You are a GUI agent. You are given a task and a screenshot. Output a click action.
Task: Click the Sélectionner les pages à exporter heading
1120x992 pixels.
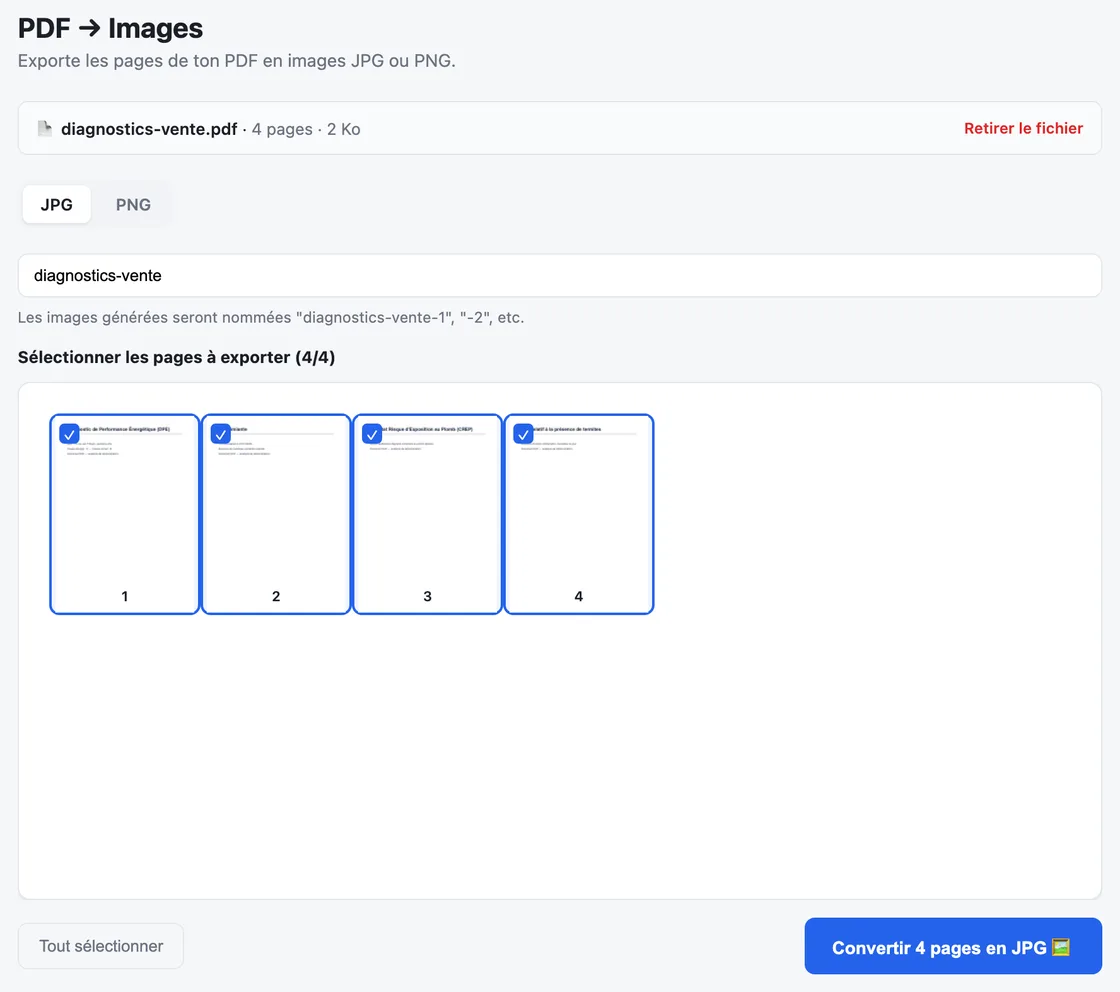tap(176, 357)
